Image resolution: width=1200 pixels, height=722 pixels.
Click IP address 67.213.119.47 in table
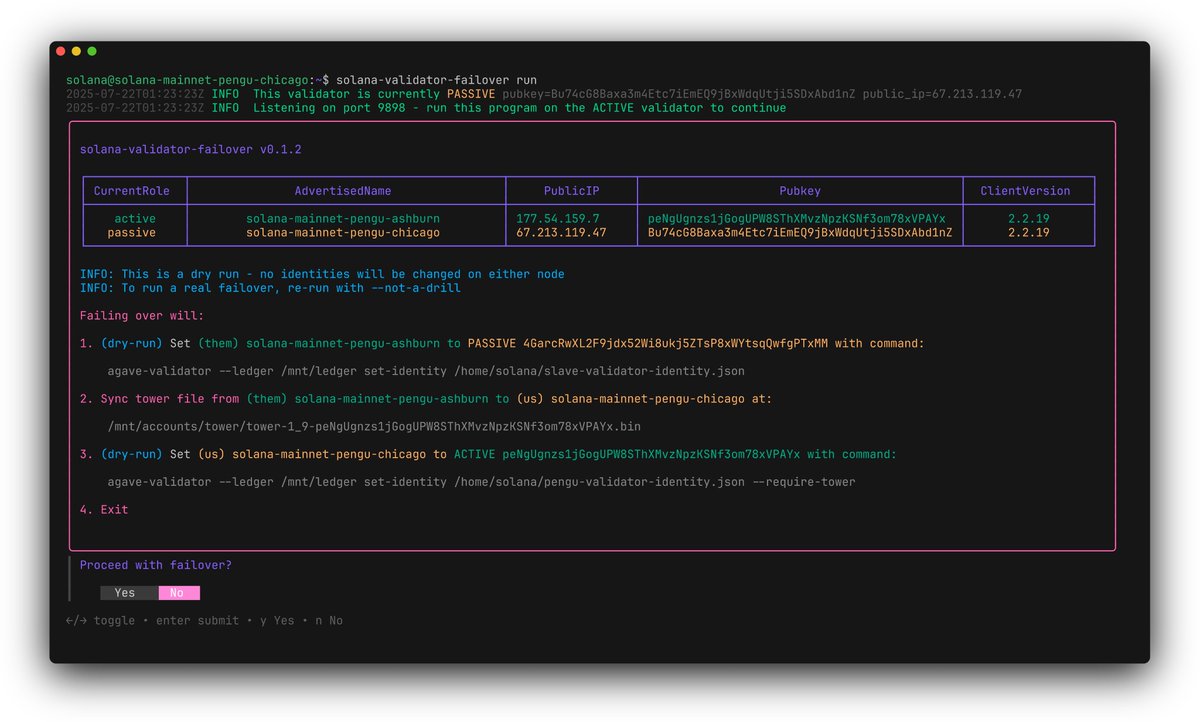coord(561,233)
